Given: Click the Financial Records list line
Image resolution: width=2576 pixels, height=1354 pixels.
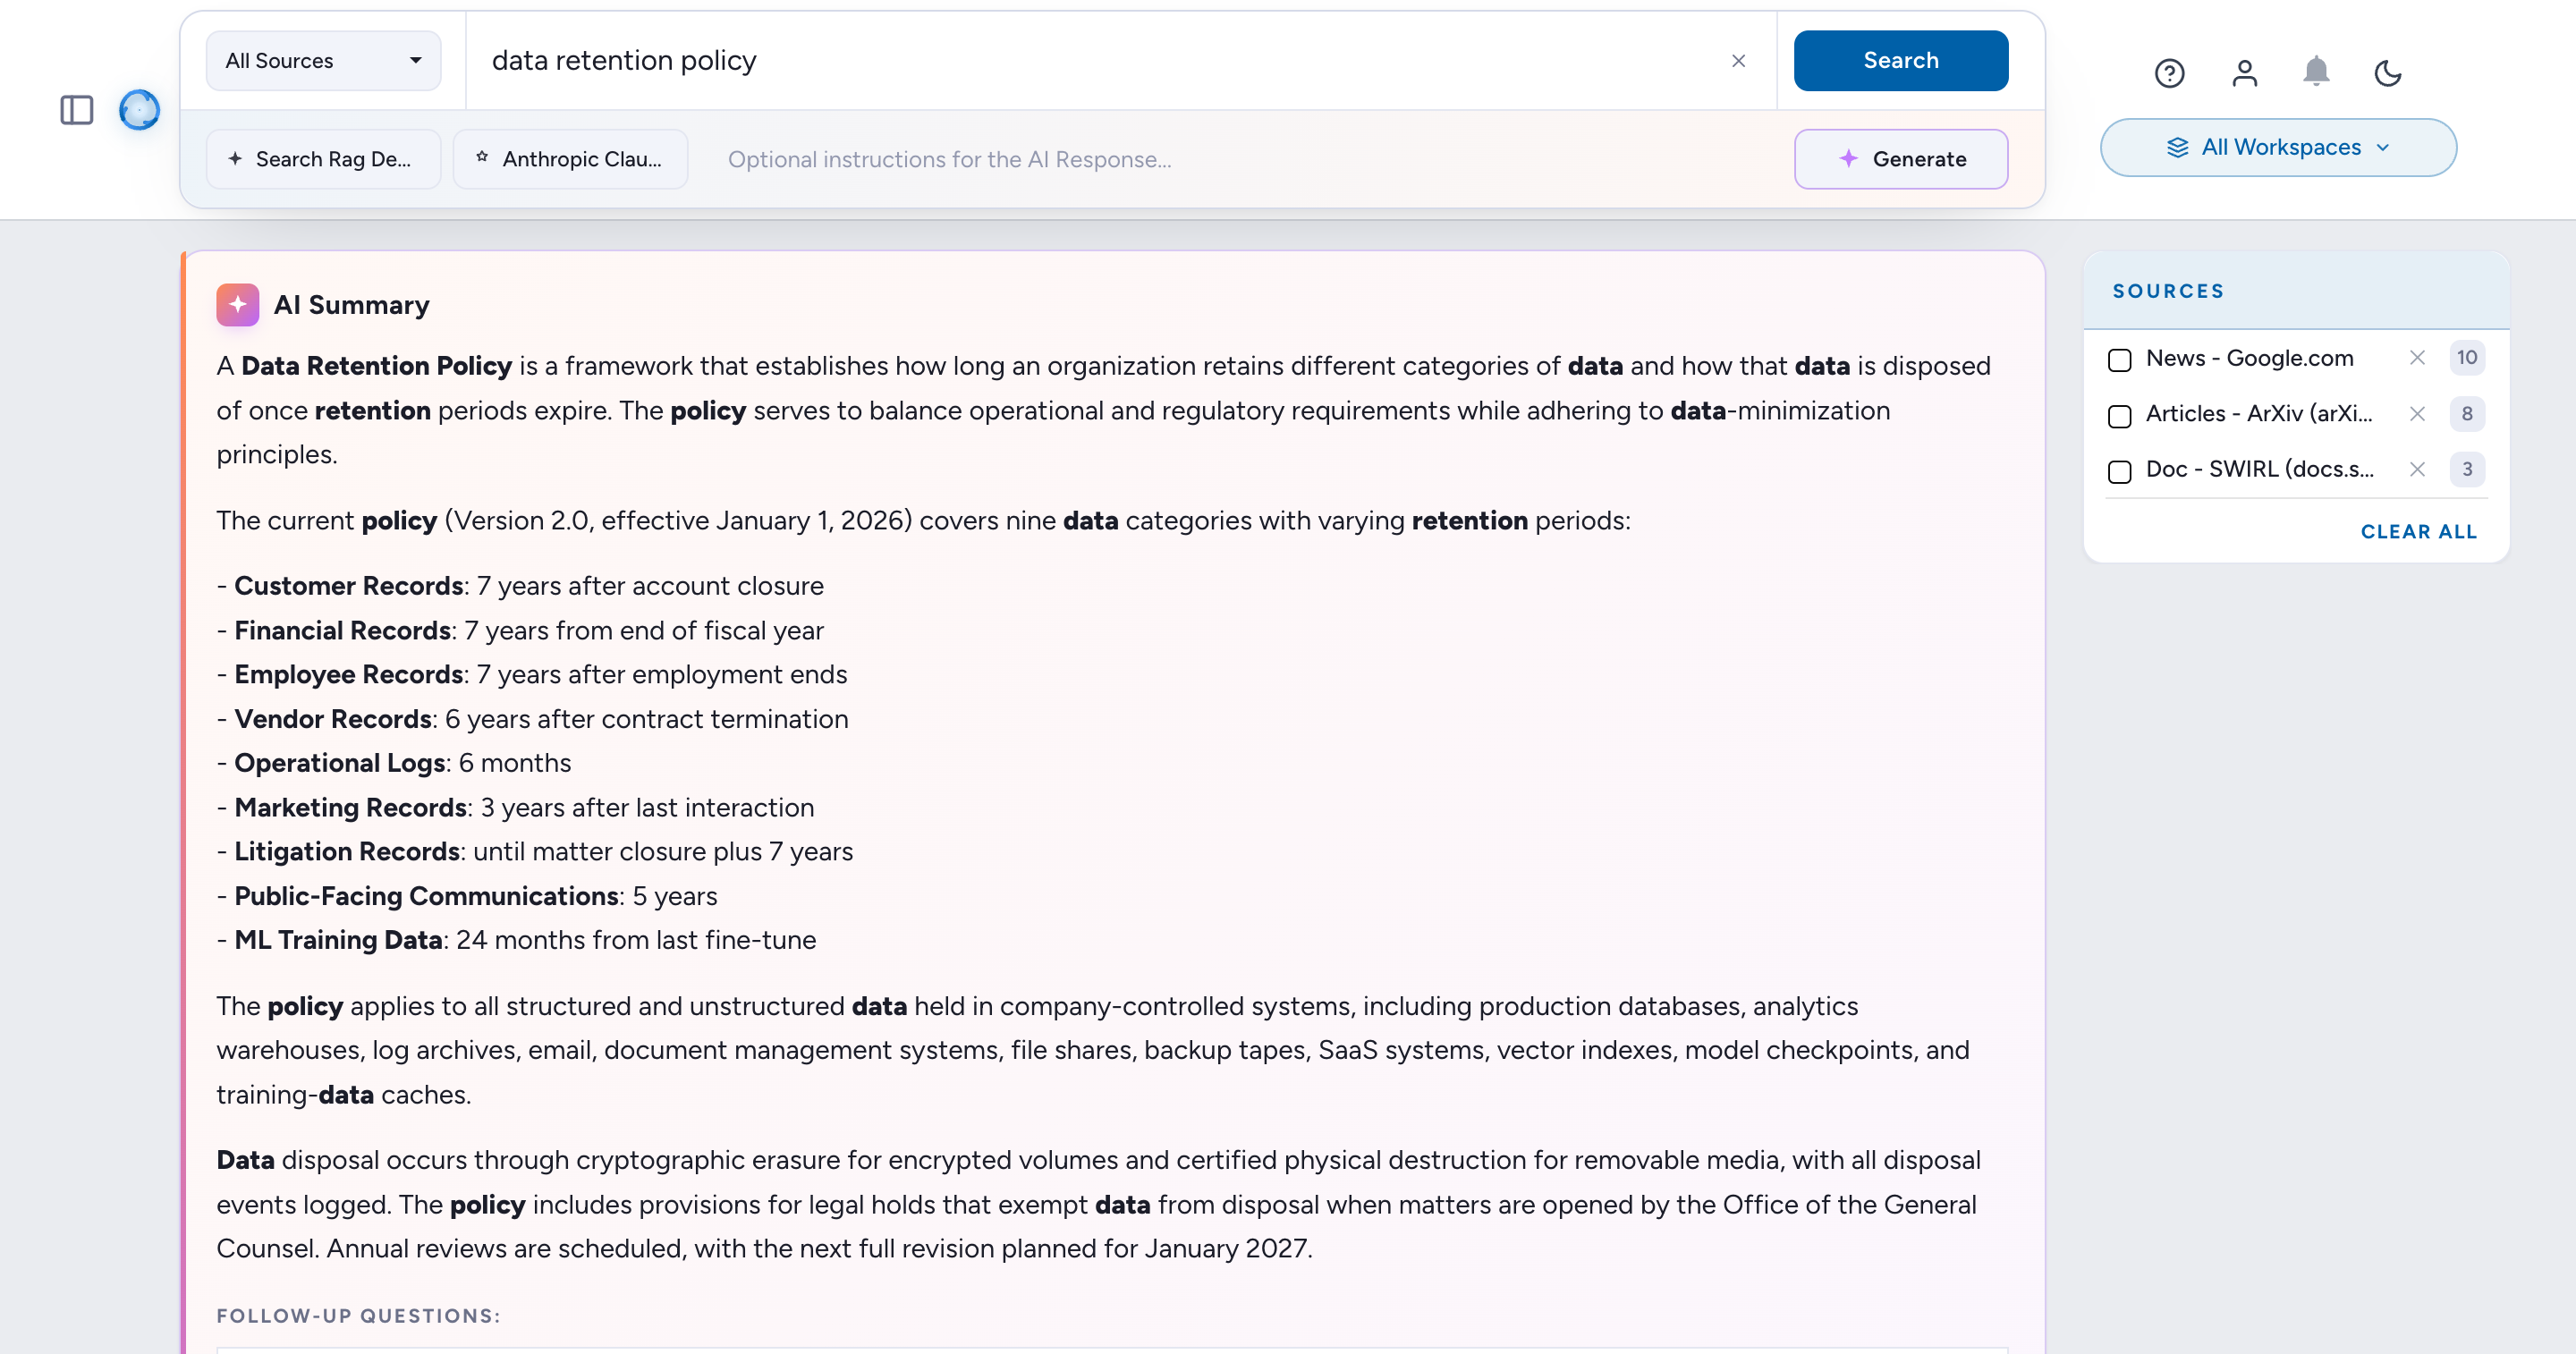Looking at the screenshot, I should pyautogui.click(x=520, y=631).
